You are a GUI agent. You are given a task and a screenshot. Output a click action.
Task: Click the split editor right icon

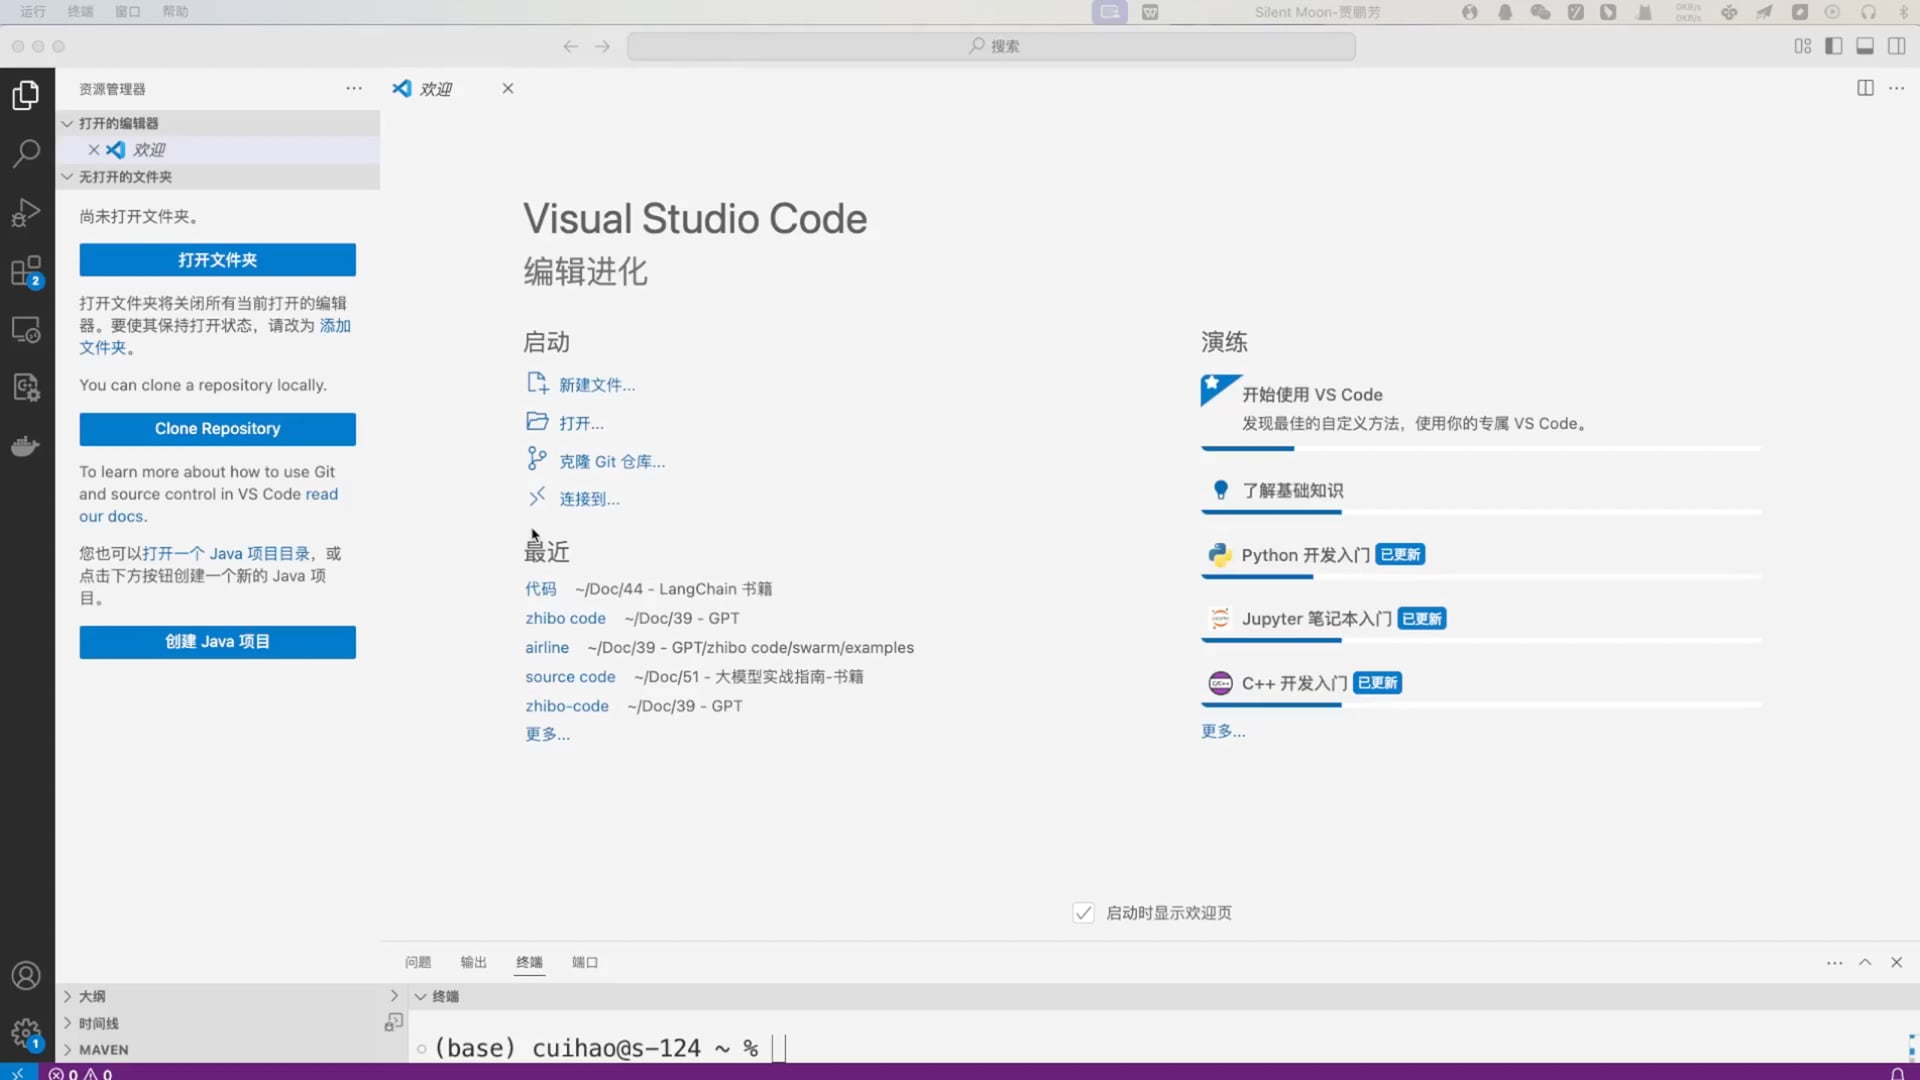click(x=1865, y=88)
